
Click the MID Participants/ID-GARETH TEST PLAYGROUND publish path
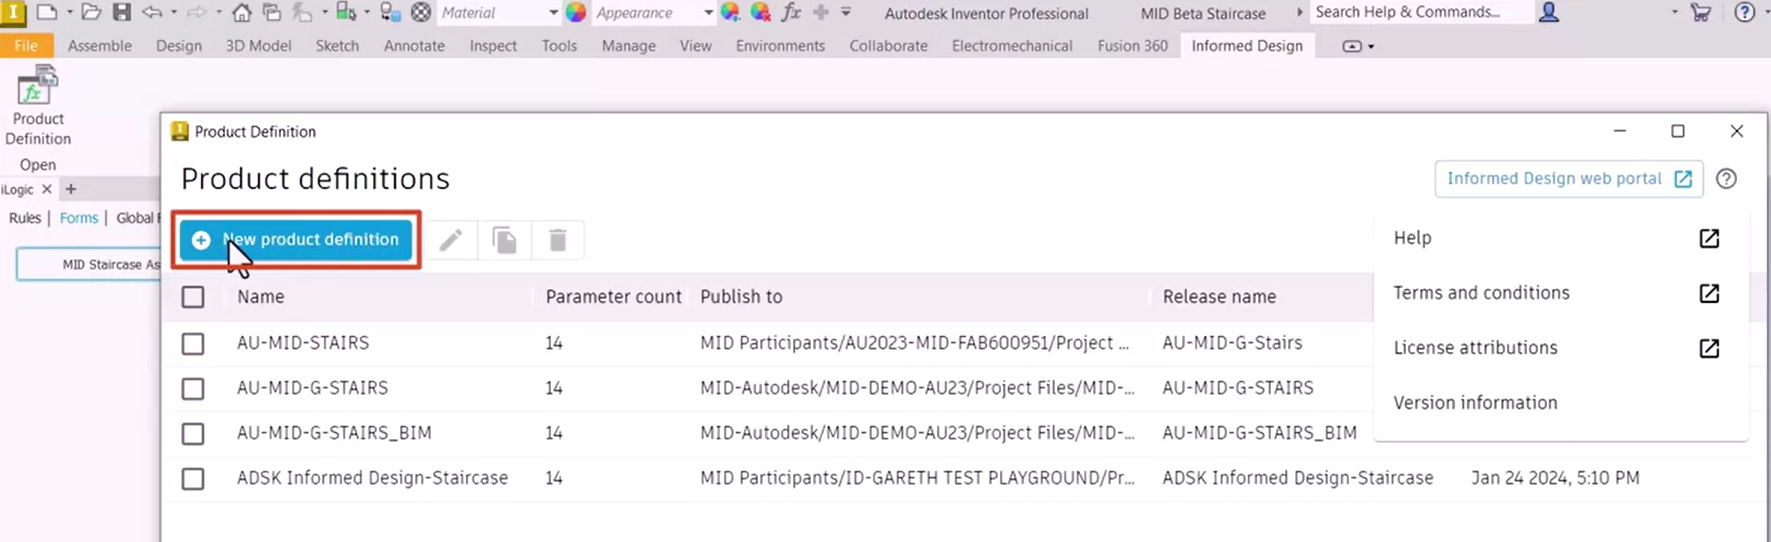[x=917, y=478]
